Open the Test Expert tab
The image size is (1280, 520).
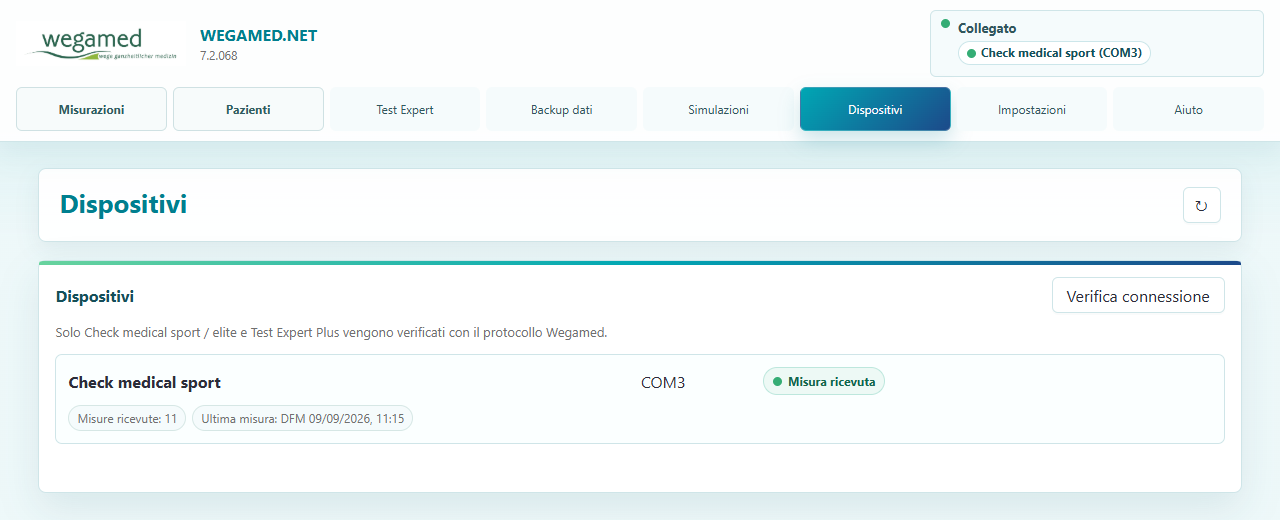coord(405,109)
